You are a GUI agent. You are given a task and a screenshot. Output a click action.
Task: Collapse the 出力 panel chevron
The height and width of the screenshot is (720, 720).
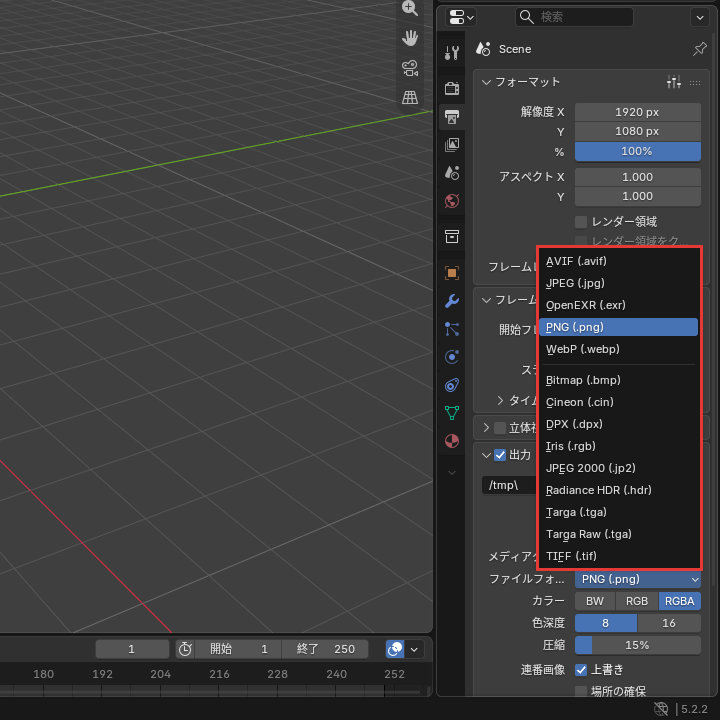pos(486,455)
